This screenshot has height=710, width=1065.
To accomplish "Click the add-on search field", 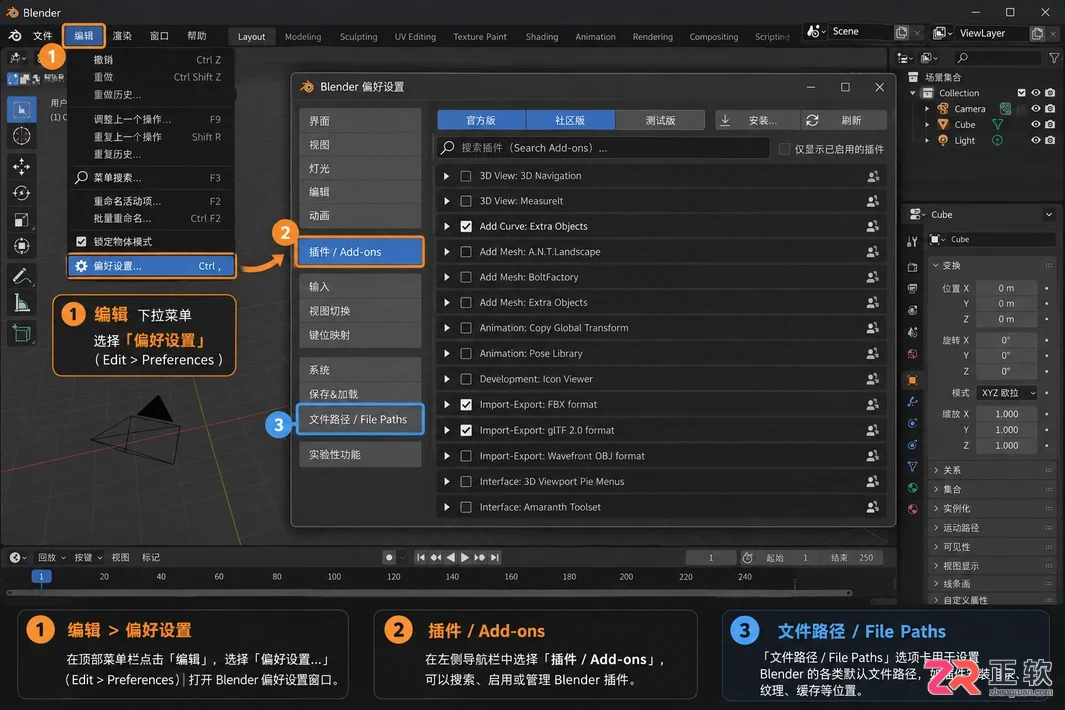I will (x=603, y=147).
